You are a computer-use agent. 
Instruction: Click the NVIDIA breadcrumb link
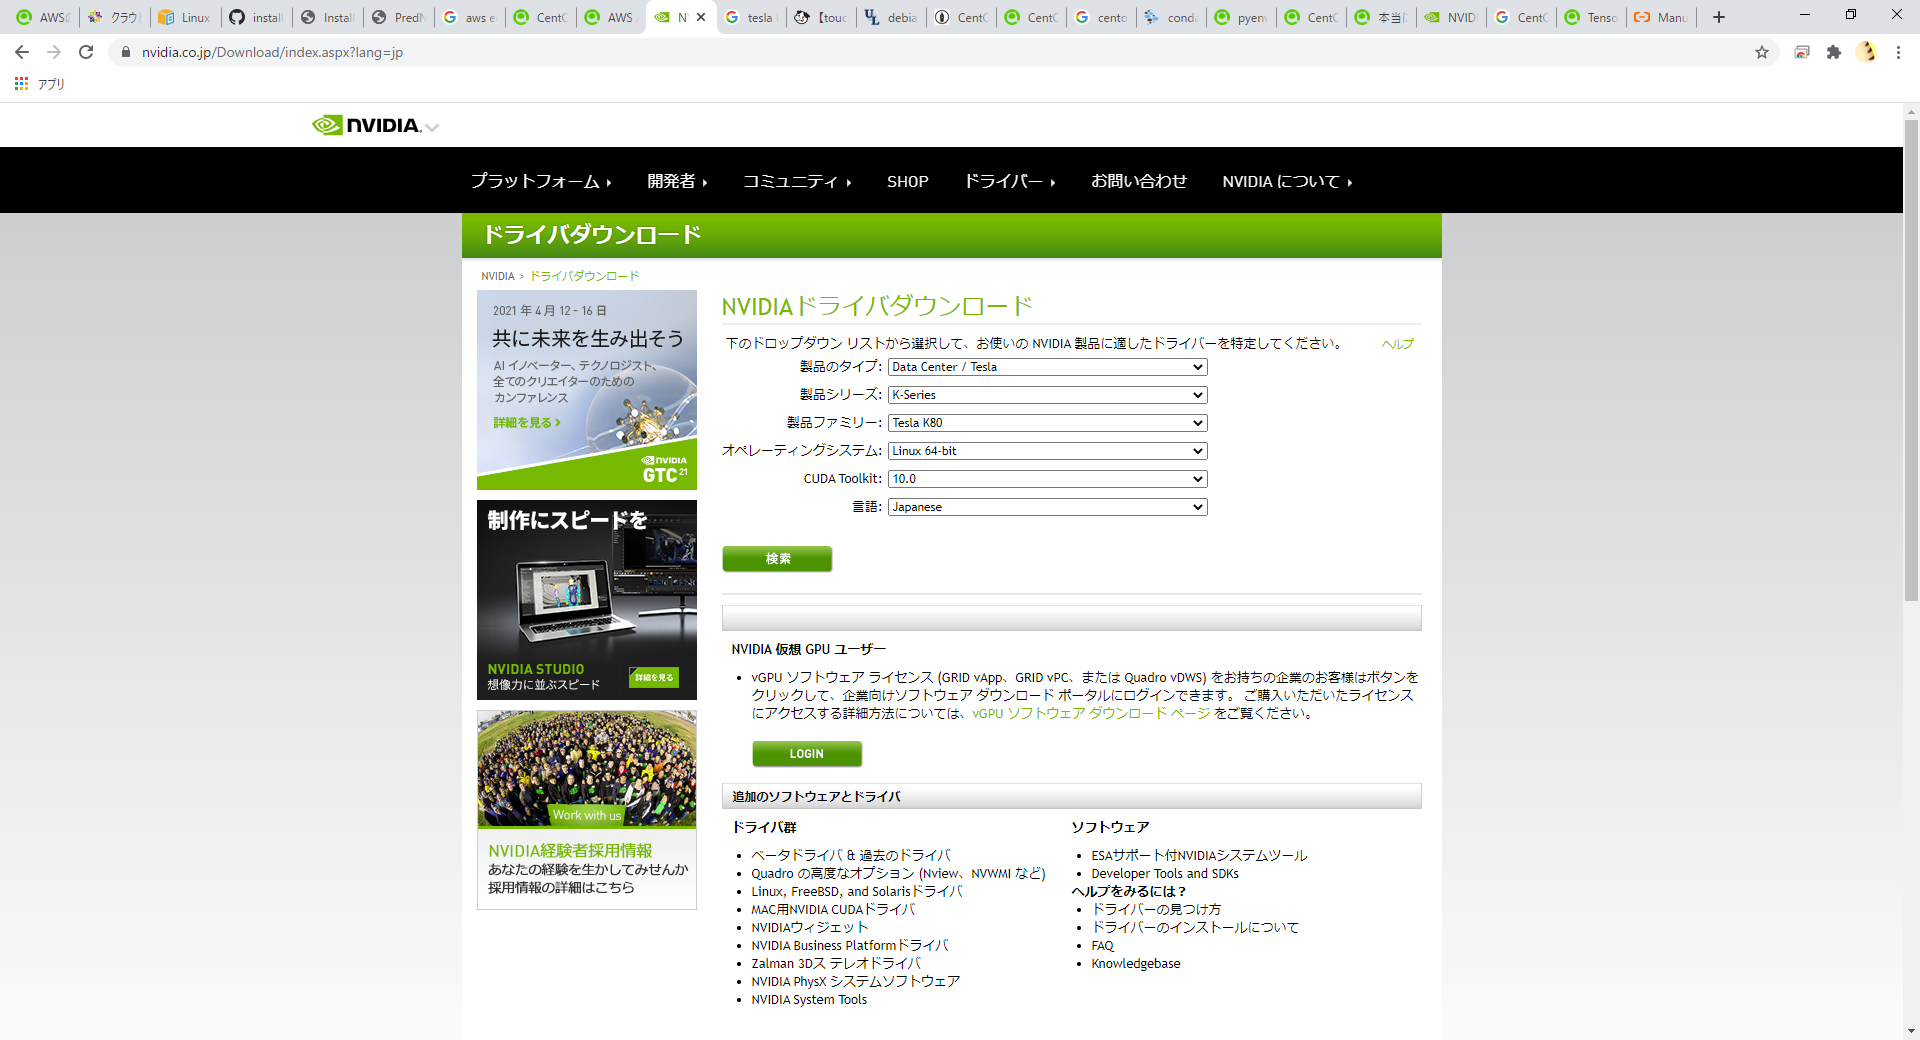coord(497,276)
